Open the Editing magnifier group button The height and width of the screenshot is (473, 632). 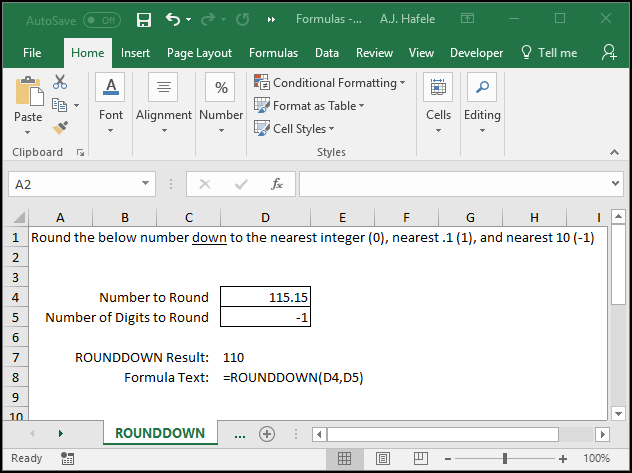[x=482, y=104]
